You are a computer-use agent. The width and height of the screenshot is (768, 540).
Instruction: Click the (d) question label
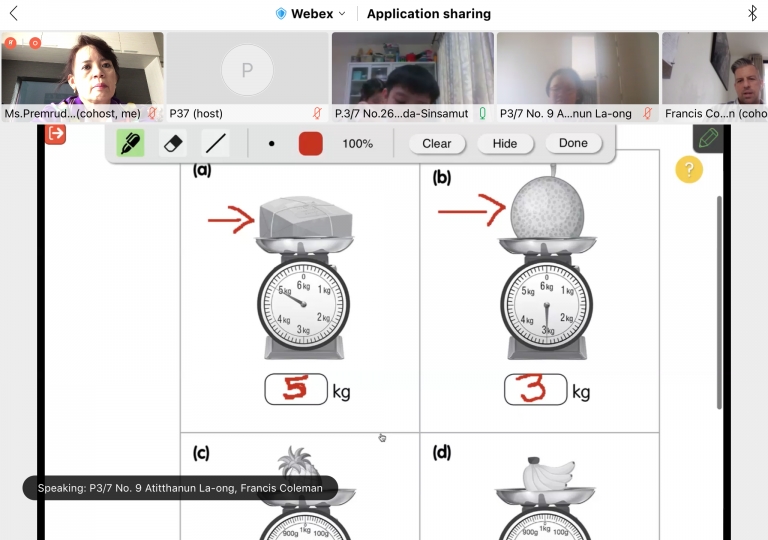(441, 452)
